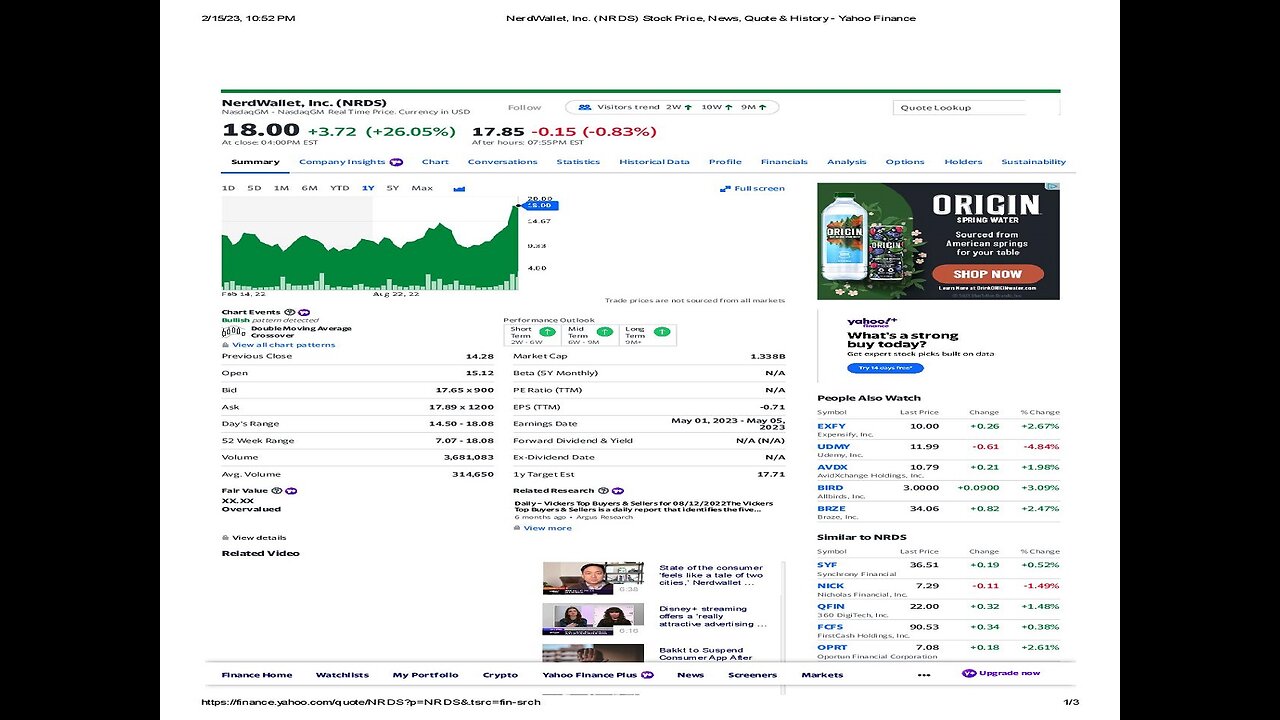1280x720 pixels.
Task: Open the Sustainability tab
Action: point(1033,162)
